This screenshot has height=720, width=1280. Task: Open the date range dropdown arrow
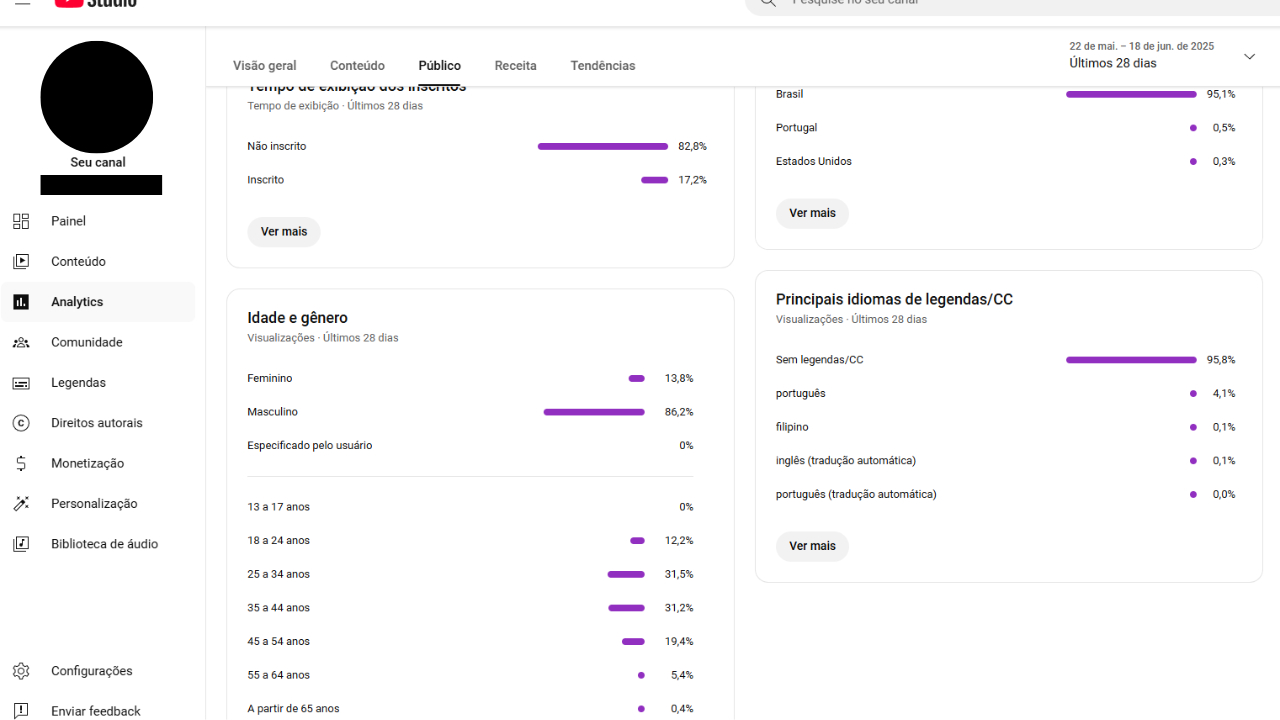tap(1249, 56)
